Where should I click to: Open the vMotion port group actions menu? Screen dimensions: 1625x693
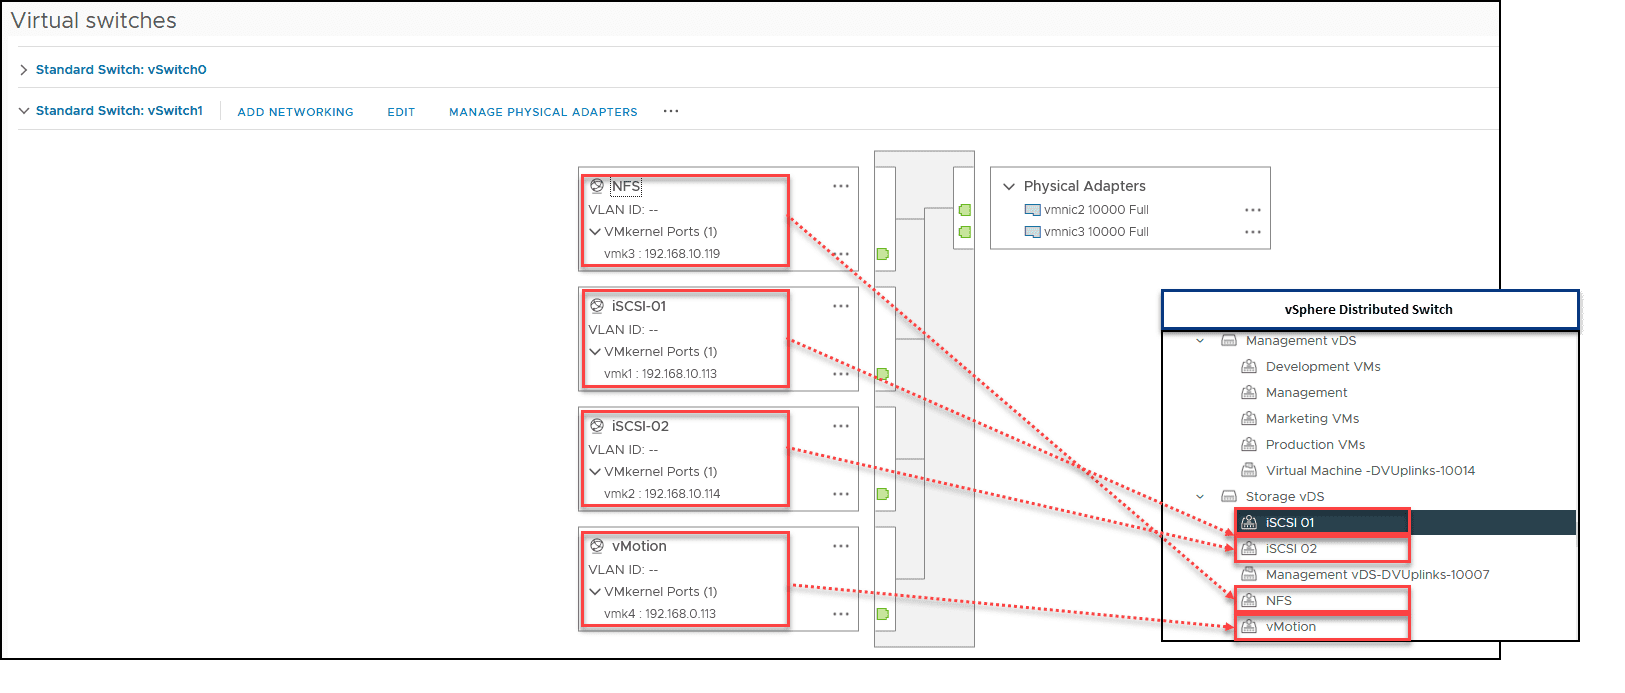click(x=841, y=546)
